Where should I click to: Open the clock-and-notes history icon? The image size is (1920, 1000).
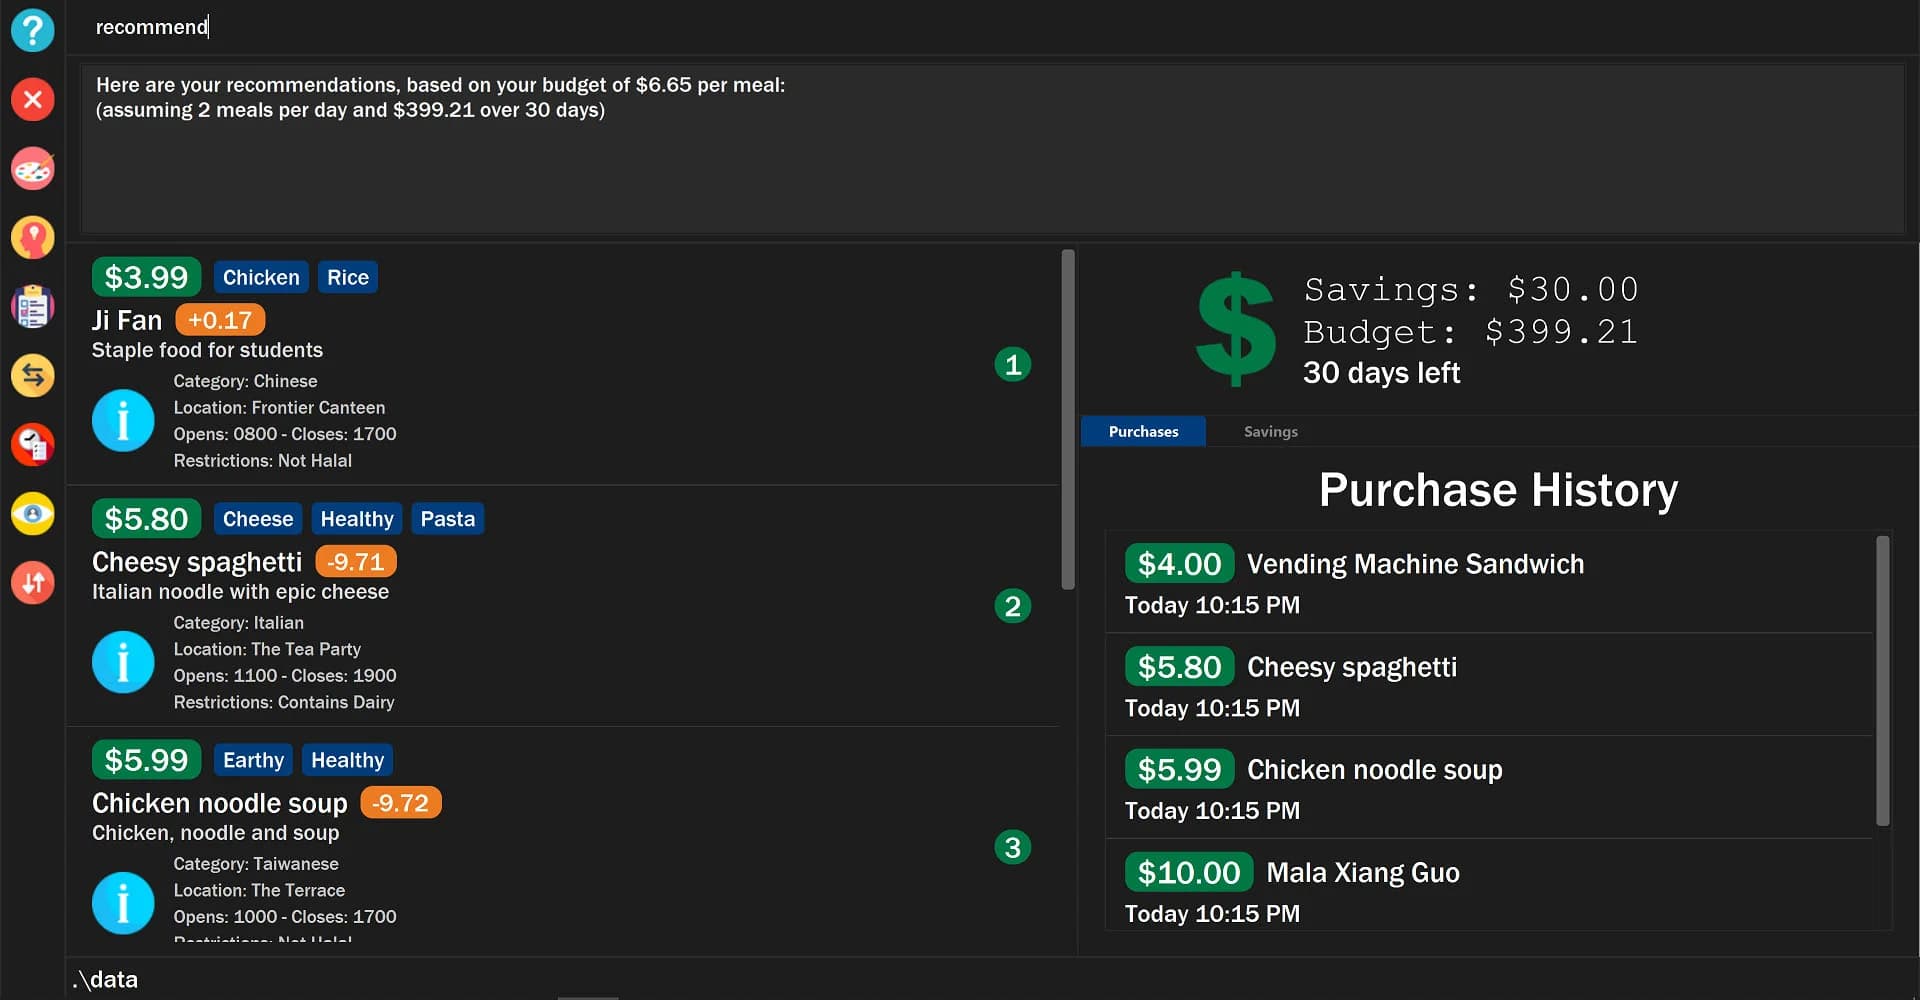pos(33,444)
